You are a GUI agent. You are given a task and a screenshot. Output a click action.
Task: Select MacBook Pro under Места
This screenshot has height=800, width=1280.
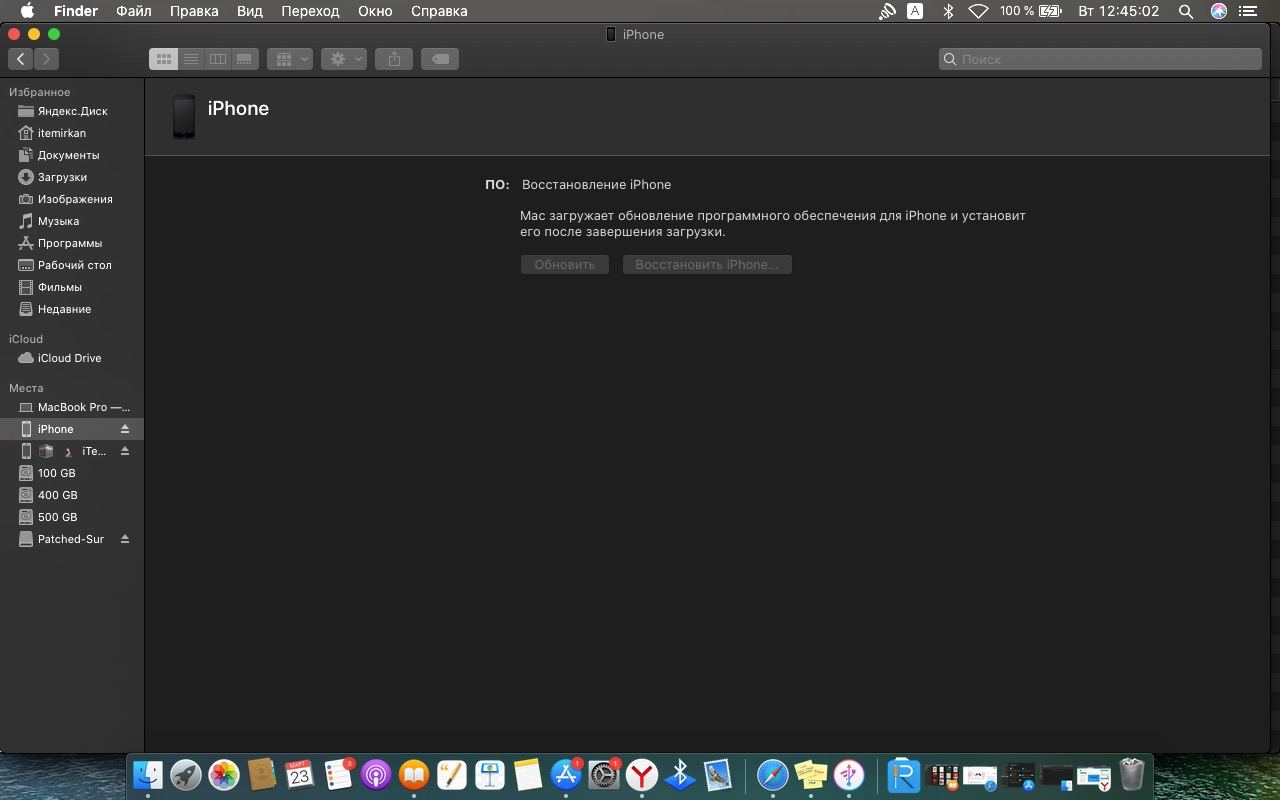pyautogui.click(x=72, y=407)
